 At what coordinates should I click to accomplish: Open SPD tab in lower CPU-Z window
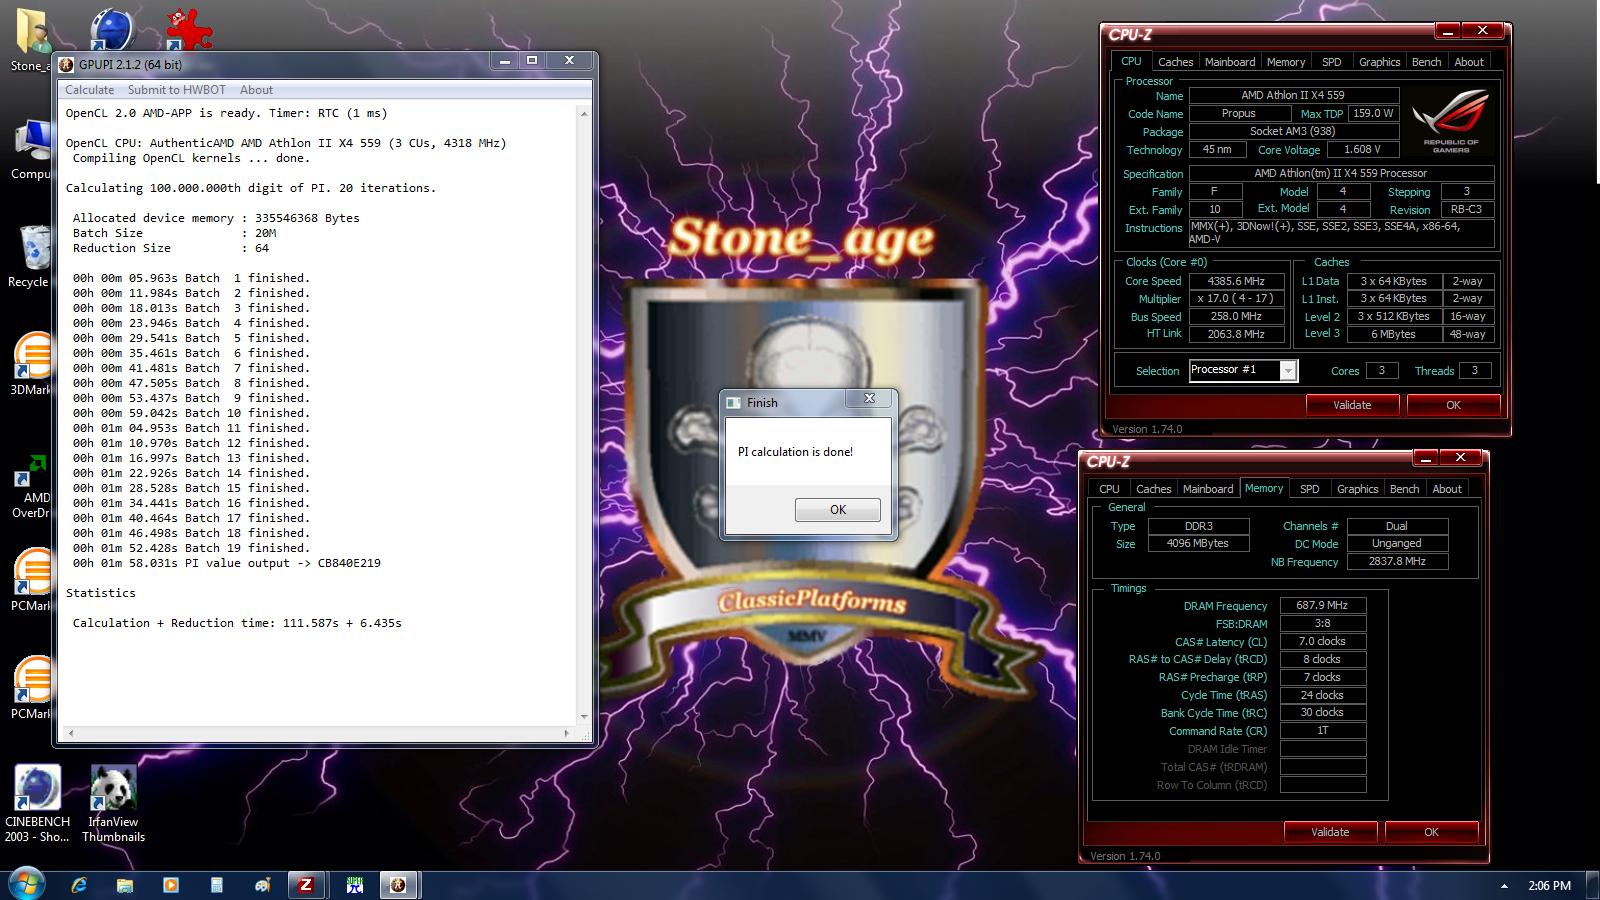[x=1309, y=489]
